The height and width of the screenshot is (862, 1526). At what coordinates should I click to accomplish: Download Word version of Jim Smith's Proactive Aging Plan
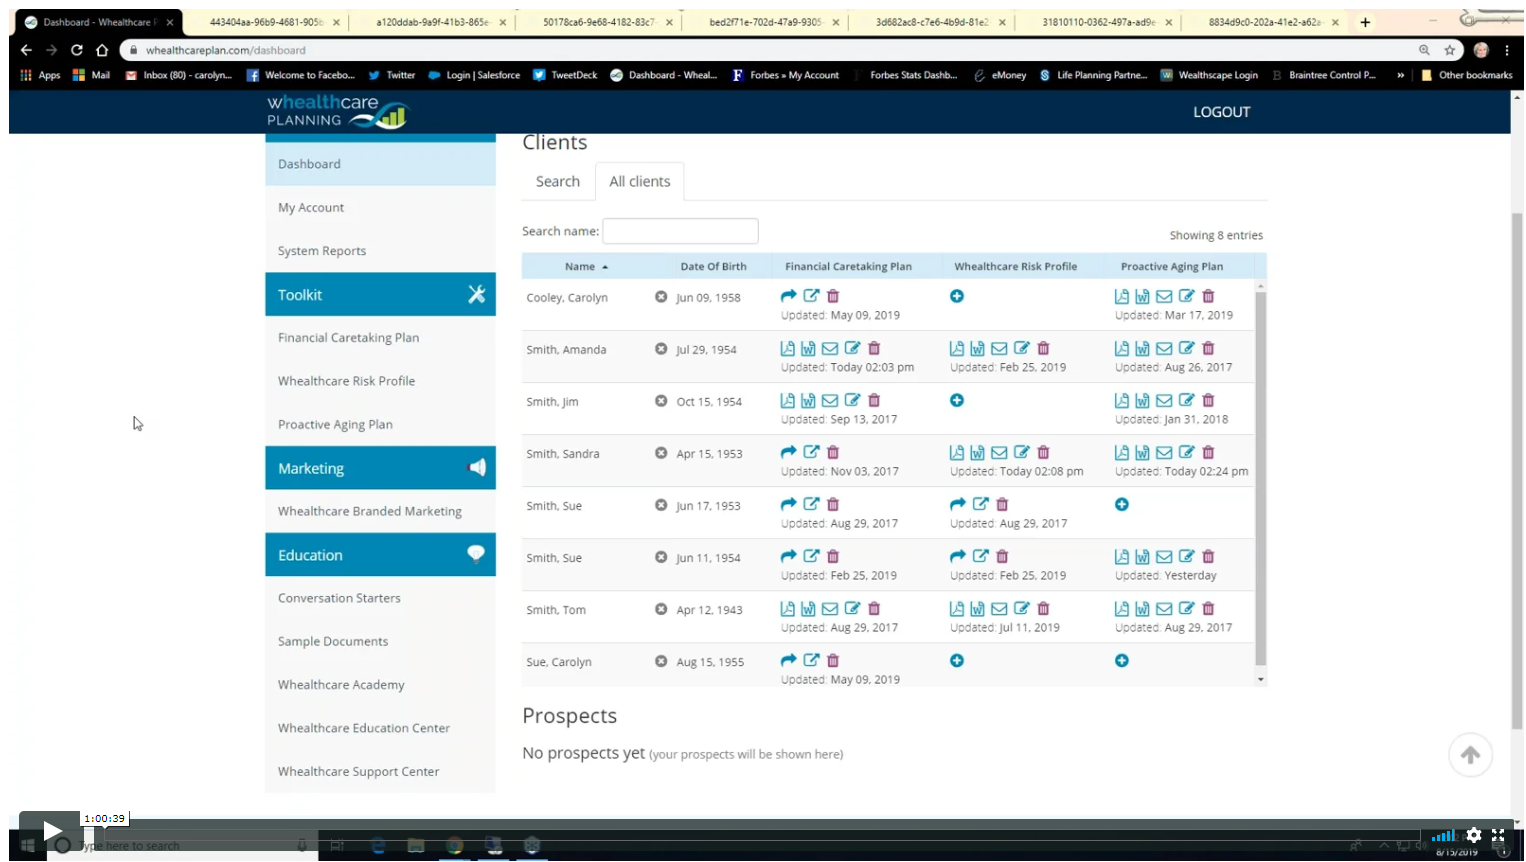pyautogui.click(x=1142, y=401)
